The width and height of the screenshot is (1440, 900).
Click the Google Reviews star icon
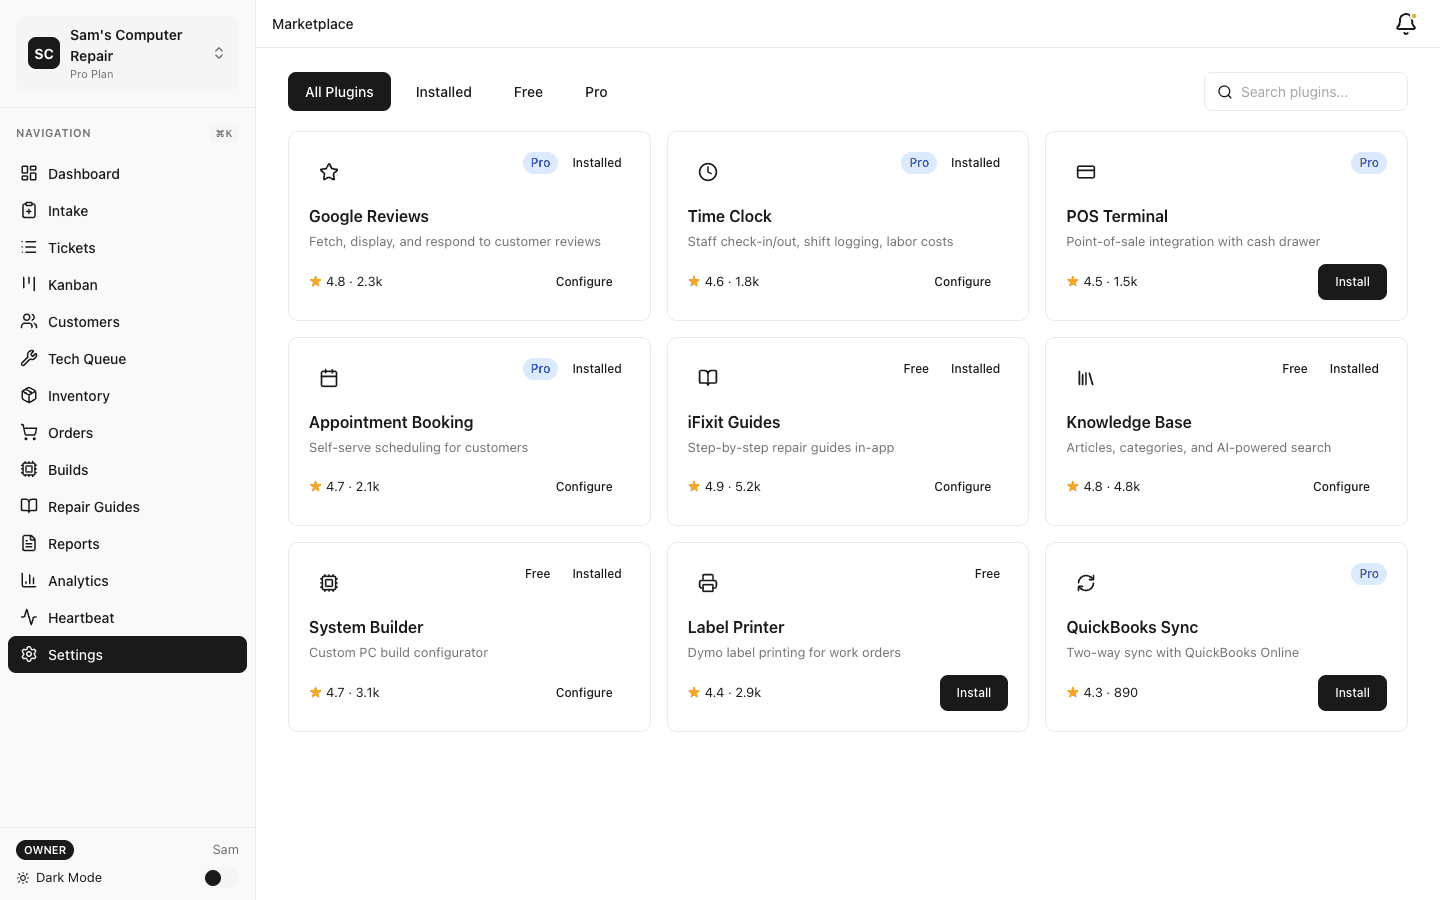click(x=329, y=172)
